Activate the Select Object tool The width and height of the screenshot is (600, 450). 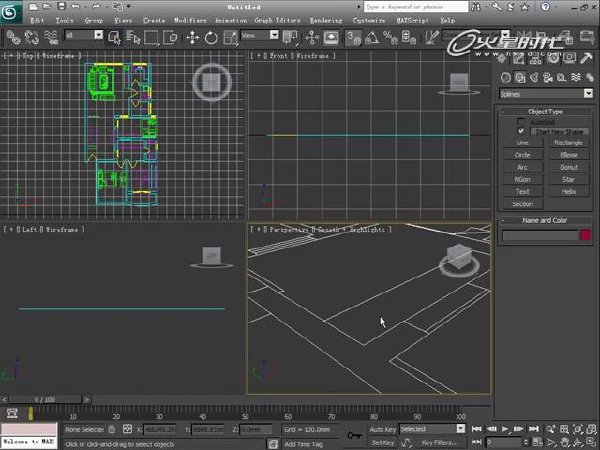[x=114, y=37]
